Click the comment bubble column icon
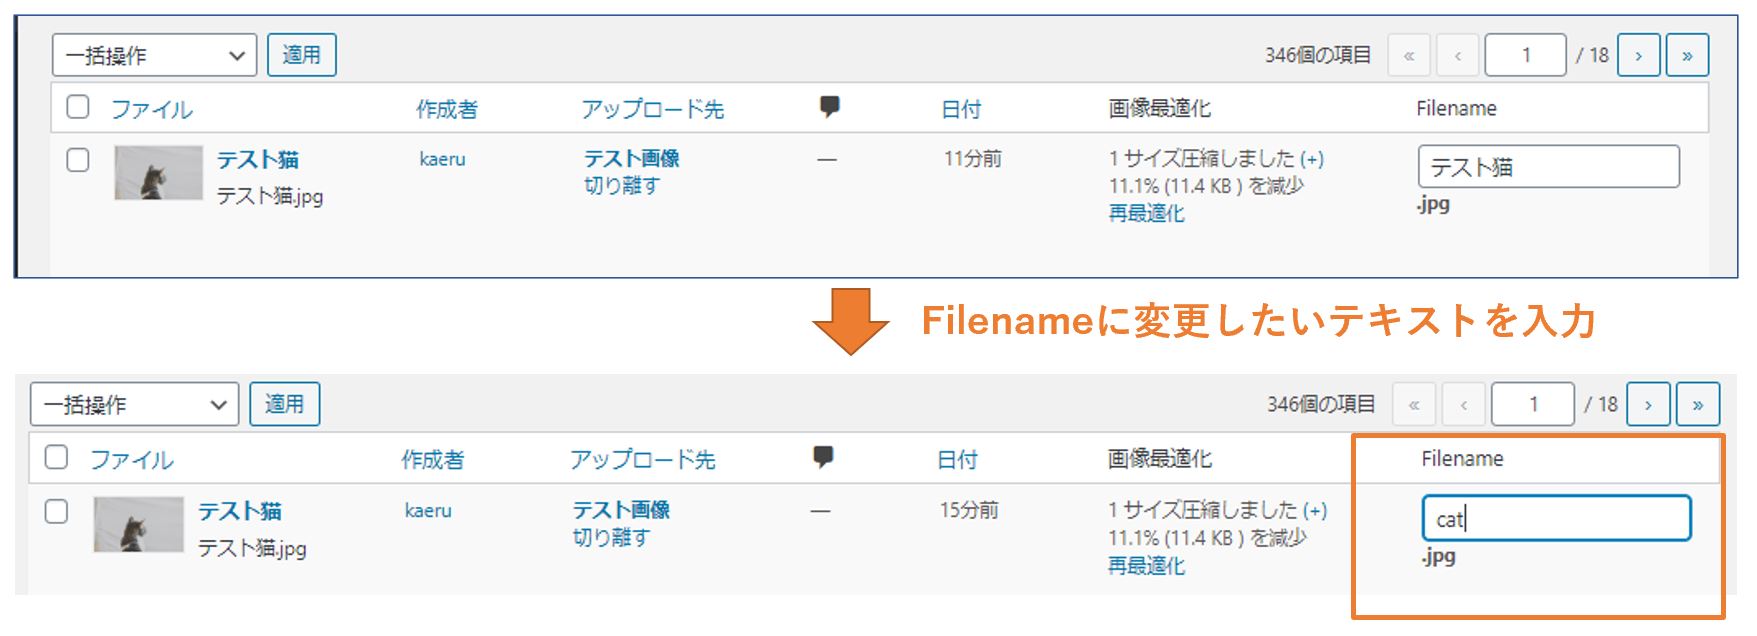 coord(828,104)
